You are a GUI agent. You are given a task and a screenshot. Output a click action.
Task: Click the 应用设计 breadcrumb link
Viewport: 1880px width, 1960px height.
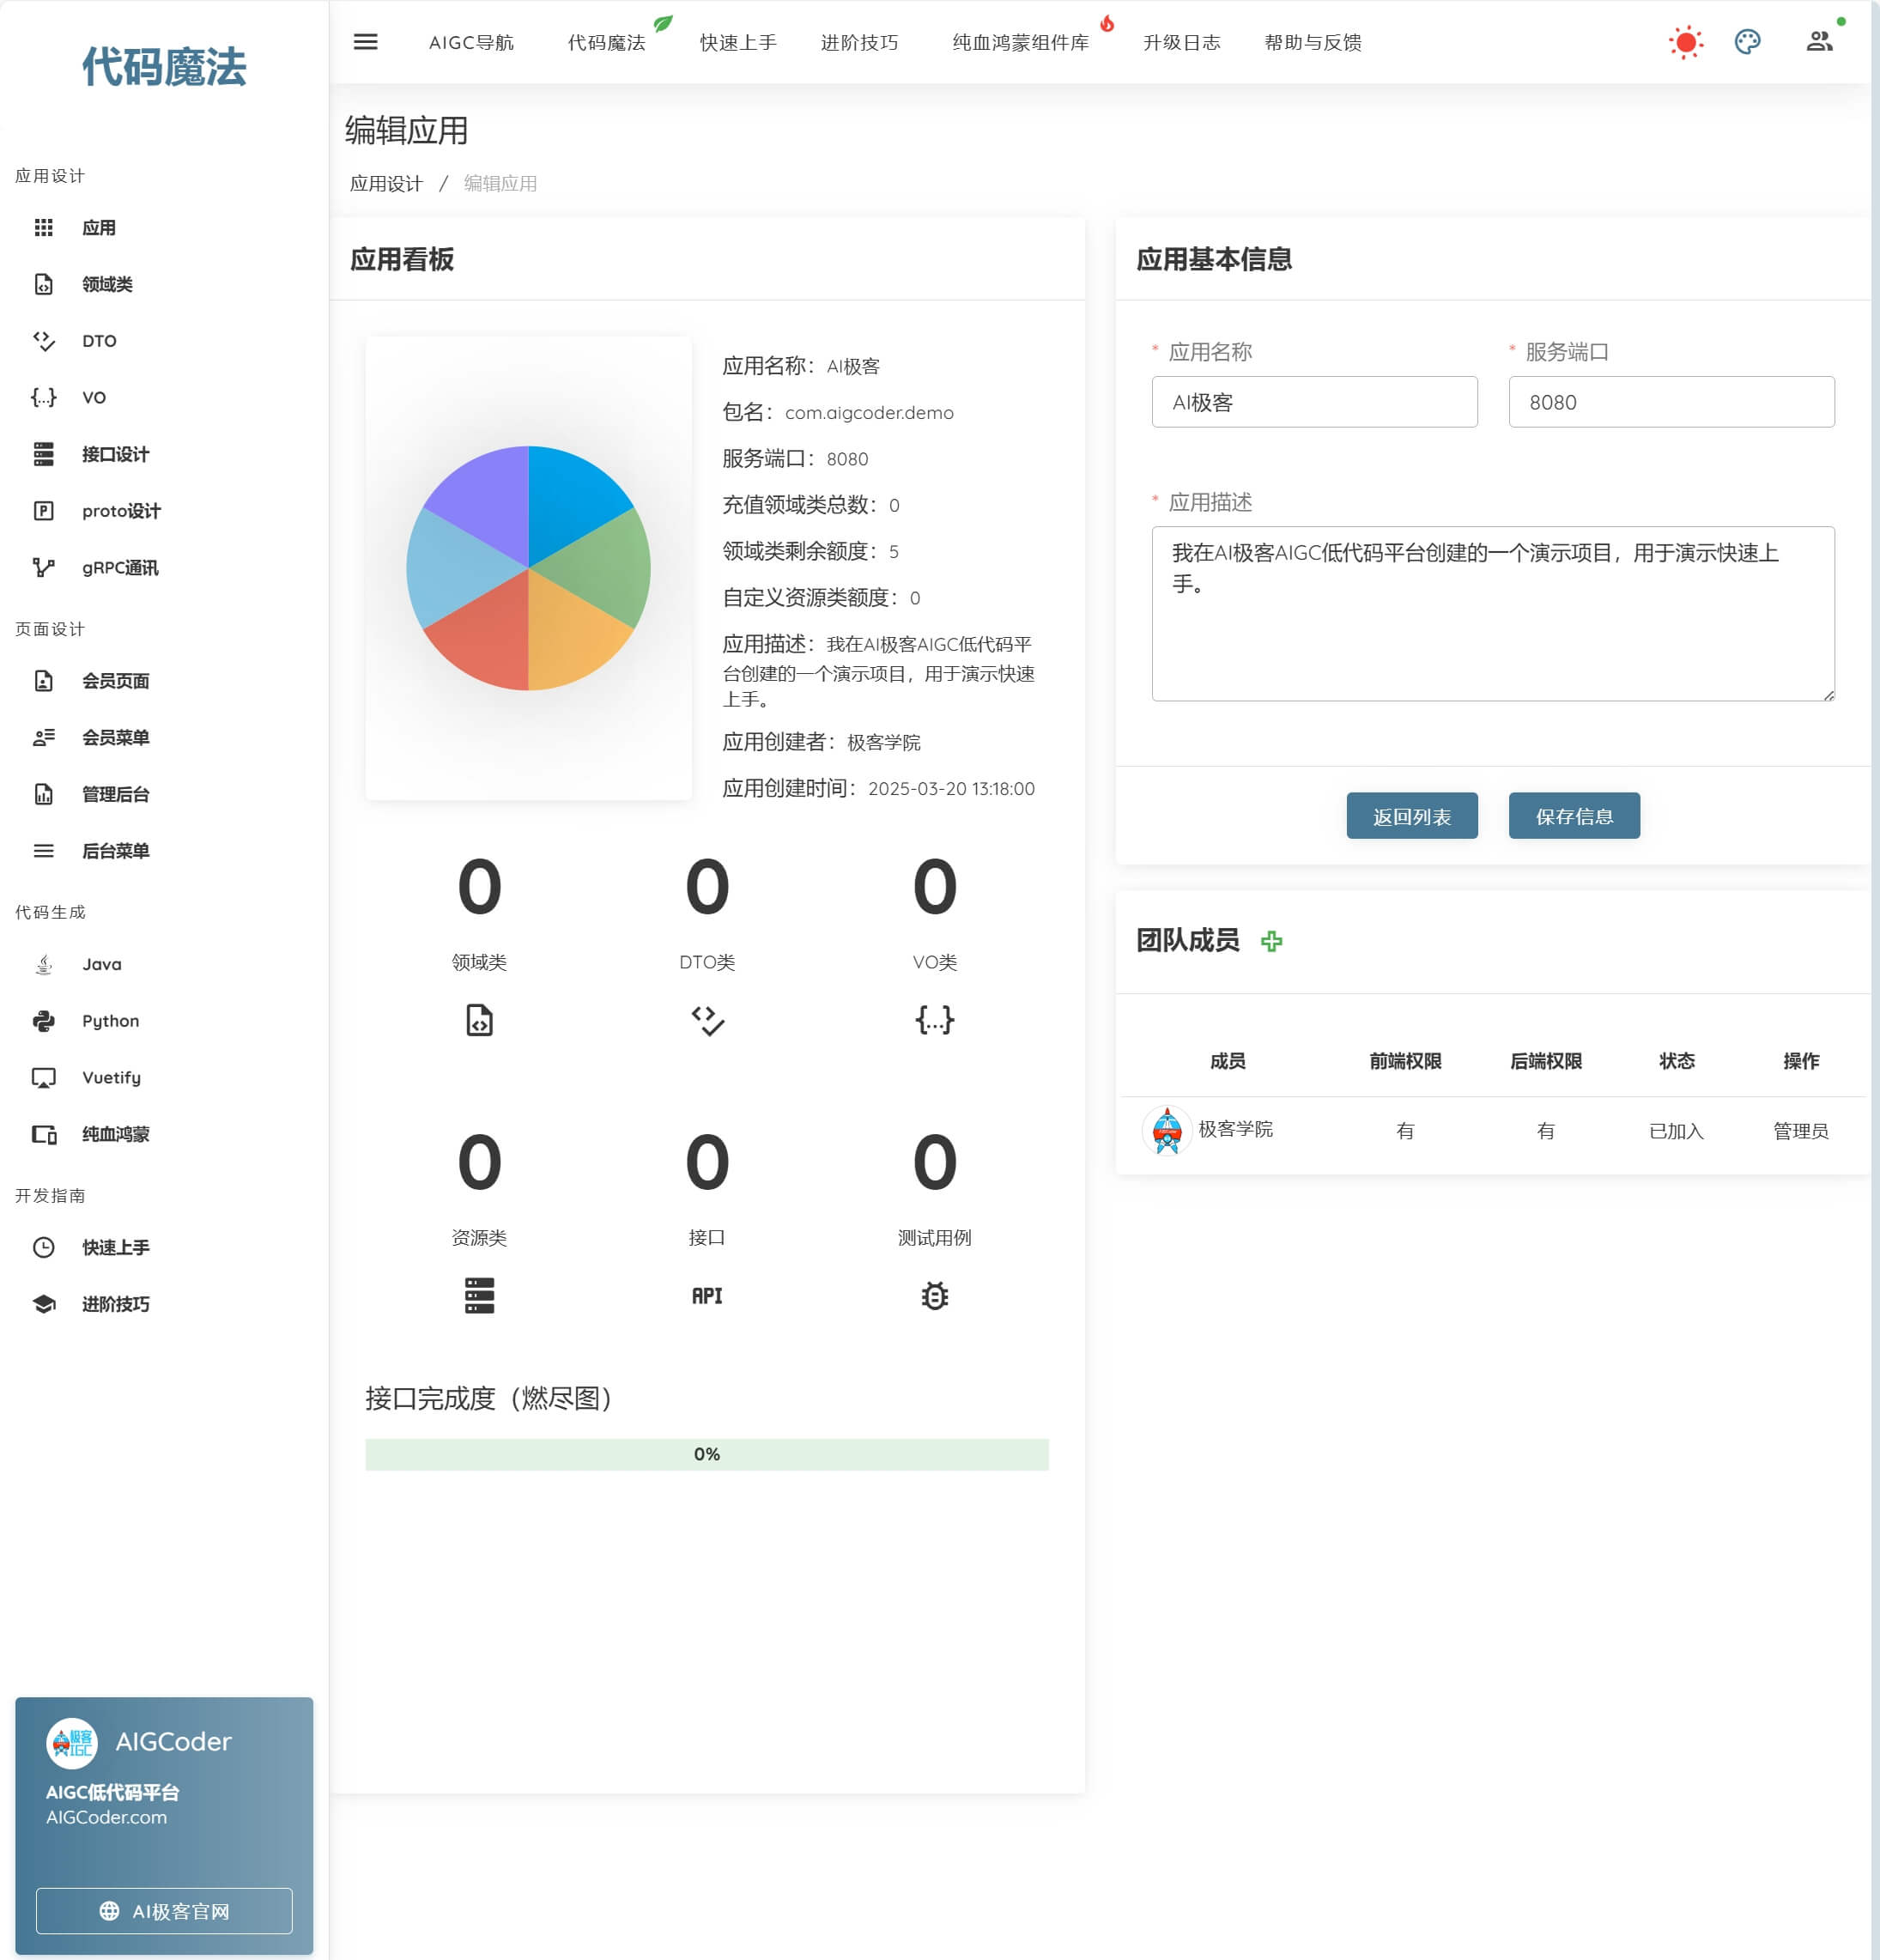click(x=386, y=184)
